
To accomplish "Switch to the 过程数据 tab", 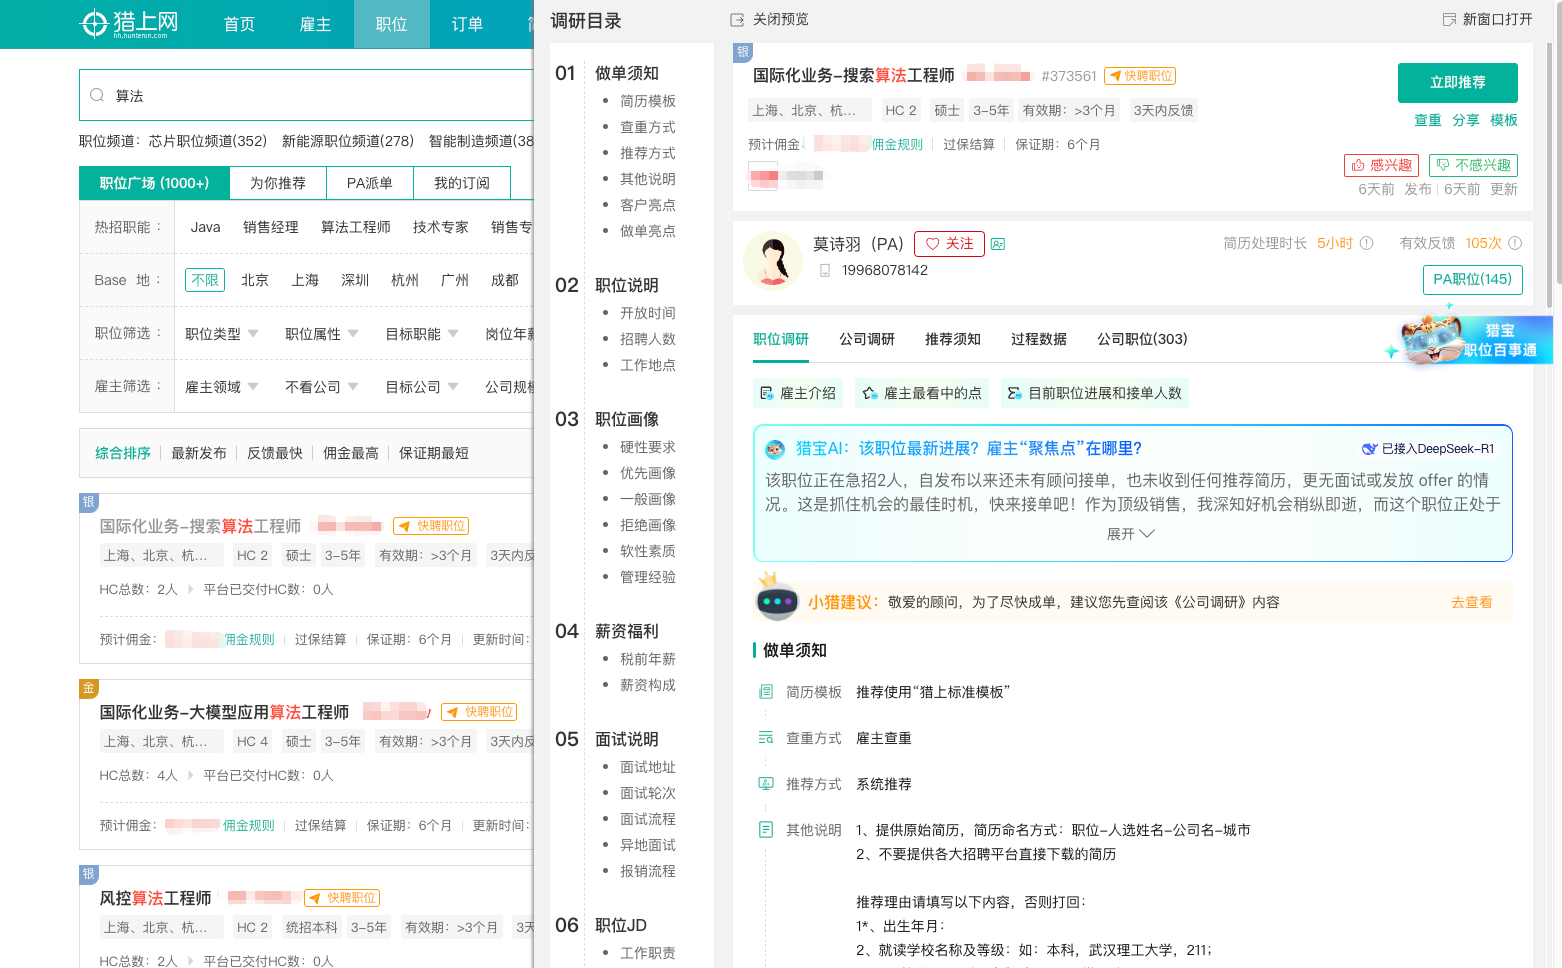I will tap(1038, 339).
